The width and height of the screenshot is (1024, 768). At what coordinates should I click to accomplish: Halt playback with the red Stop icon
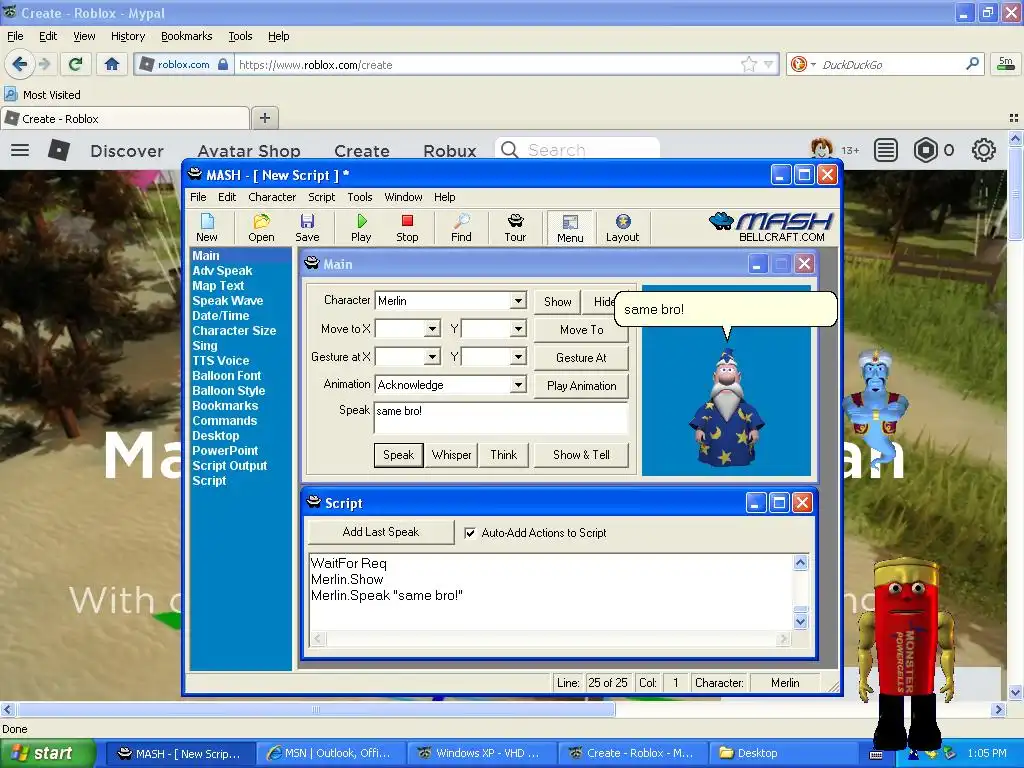407,227
